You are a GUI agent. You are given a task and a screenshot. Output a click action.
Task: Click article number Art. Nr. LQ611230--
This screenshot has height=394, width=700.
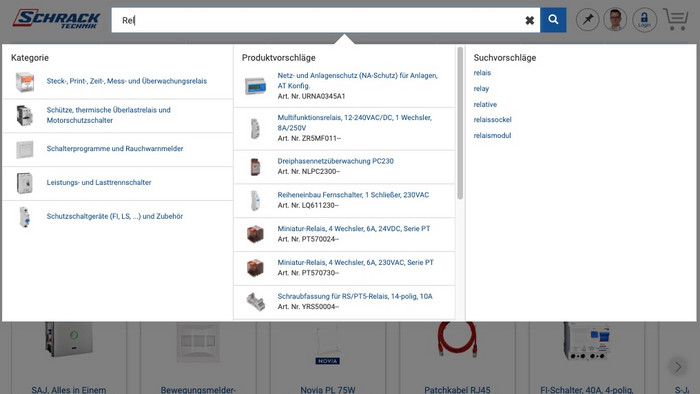tap(308, 206)
